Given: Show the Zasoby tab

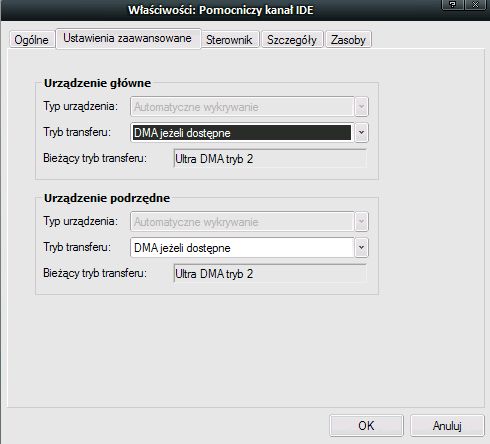Looking at the screenshot, I should (348, 40).
